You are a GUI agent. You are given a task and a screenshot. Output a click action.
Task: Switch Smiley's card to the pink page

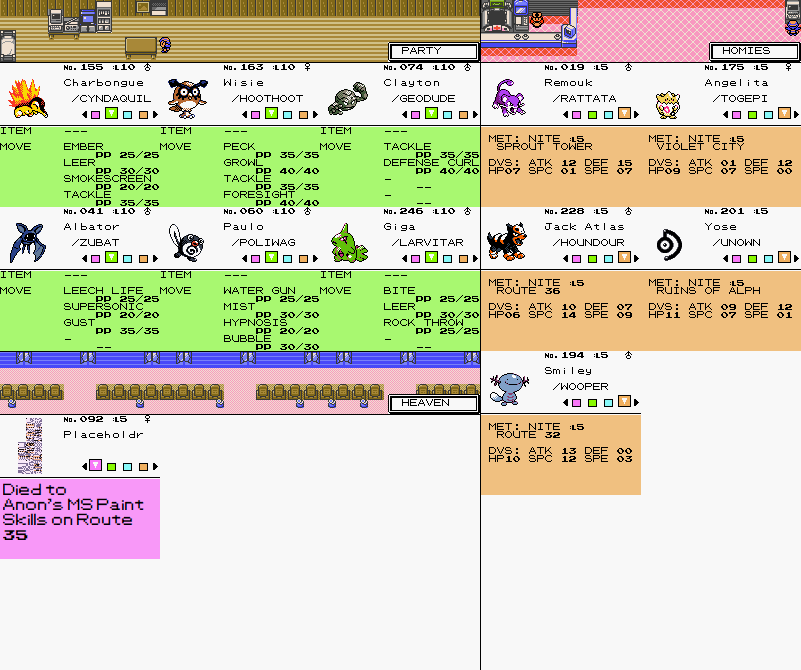(576, 403)
